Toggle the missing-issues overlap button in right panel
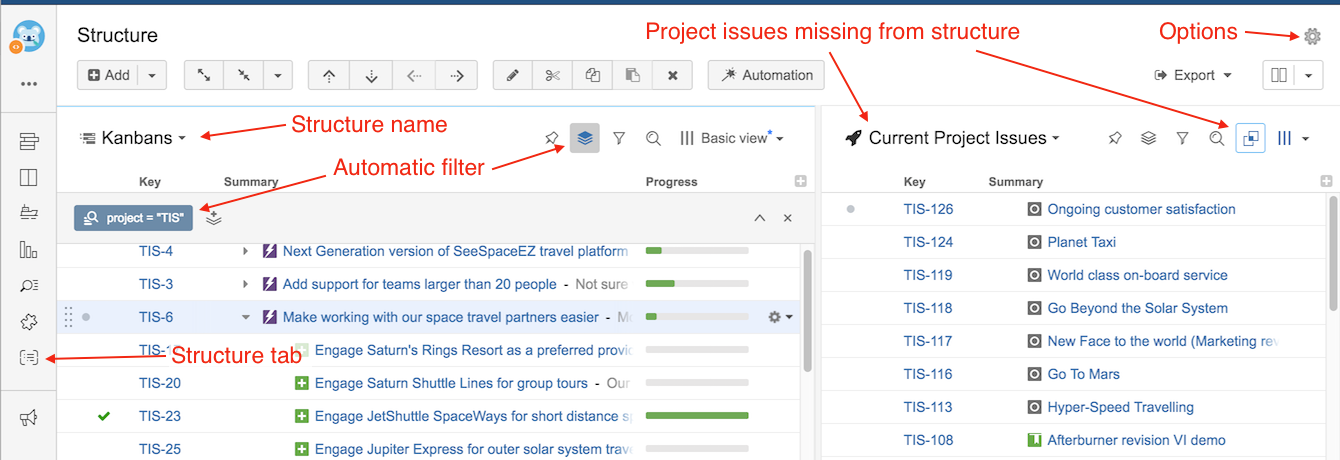Screen dimensions: 1340x460 click(1250, 138)
